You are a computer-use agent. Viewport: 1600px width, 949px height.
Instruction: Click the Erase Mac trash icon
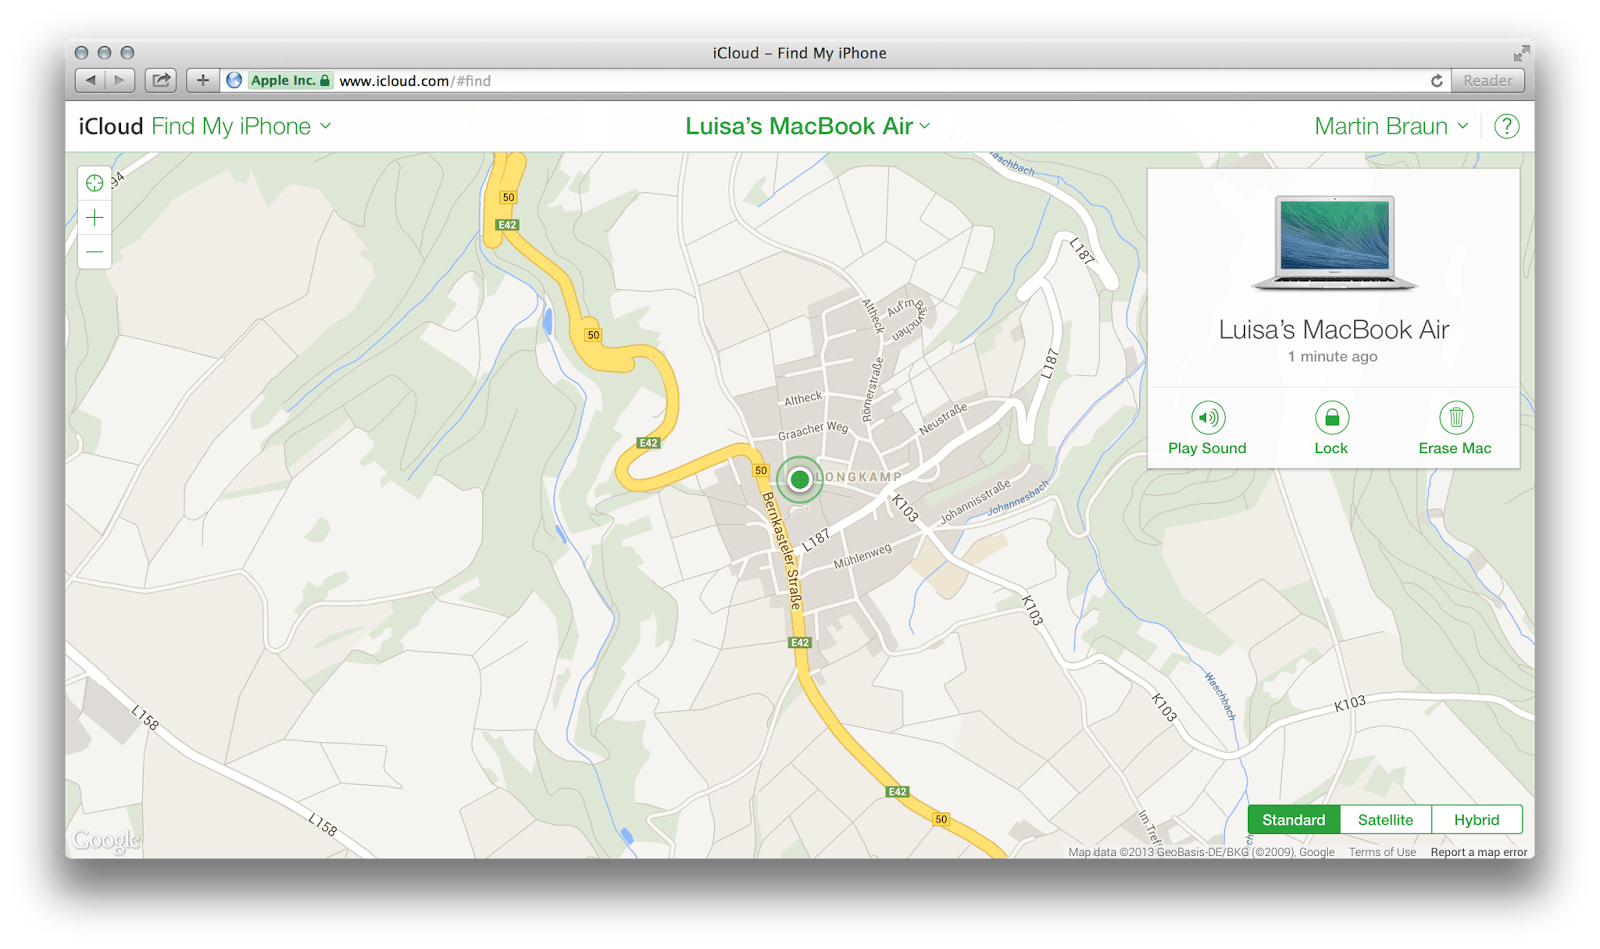[1455, 417]
